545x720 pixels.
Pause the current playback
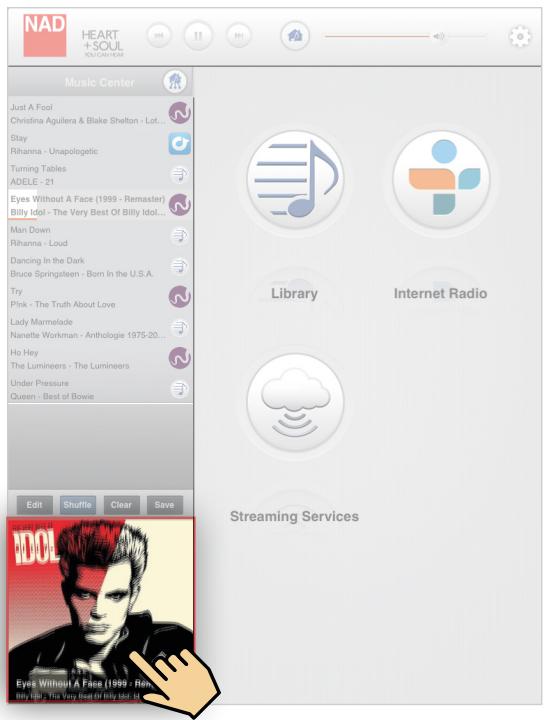198,35
